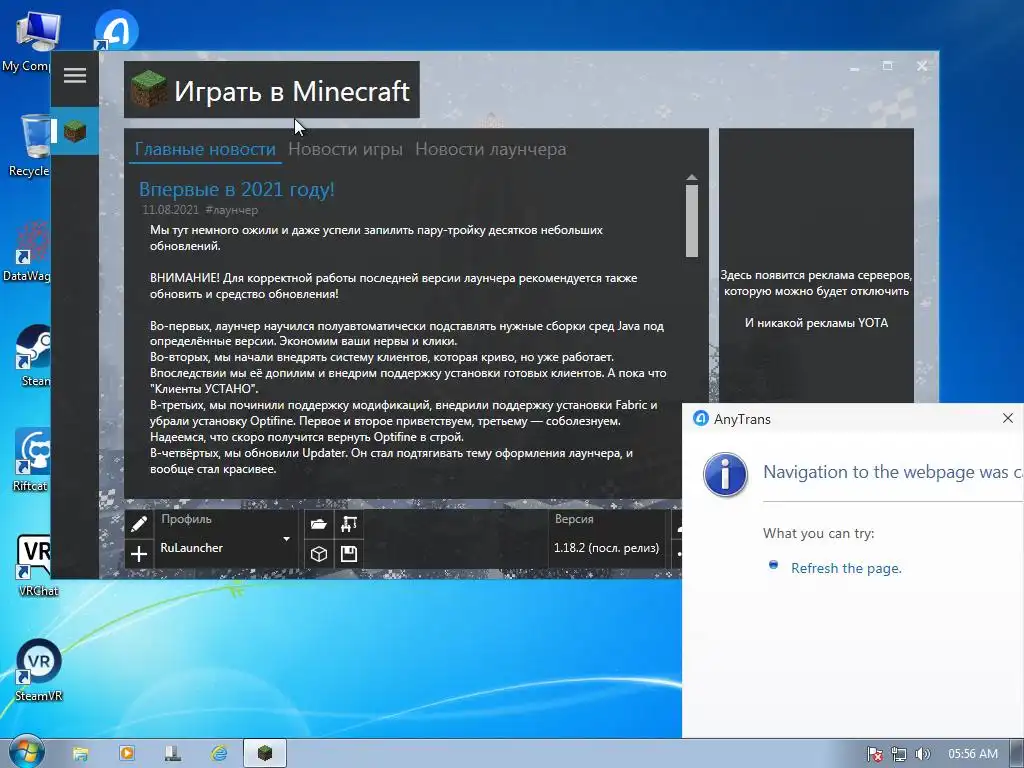Click the plus add profile icon

coord(138,554)
